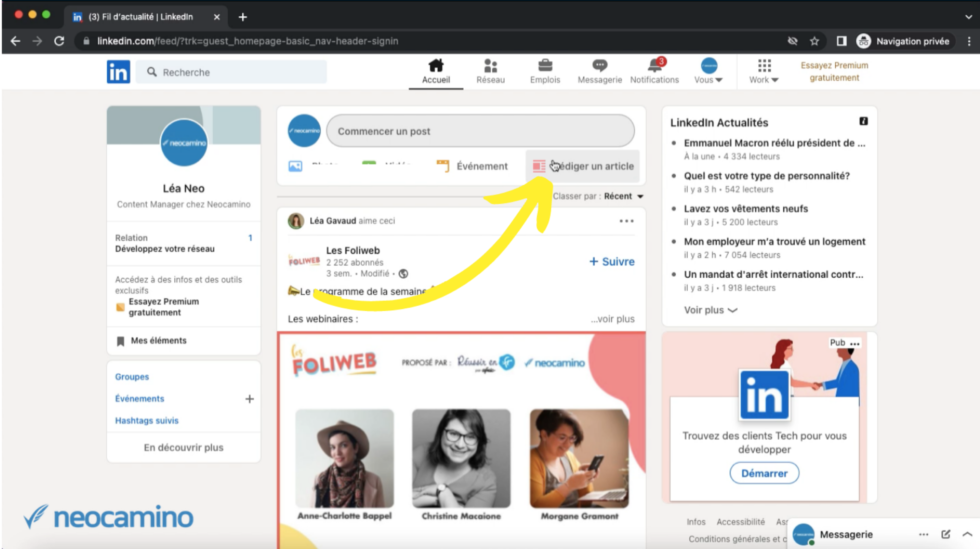Click Essayez Premium gratuitement header link
This screenshot has width=980, height=549.
[x=834, y=71]
